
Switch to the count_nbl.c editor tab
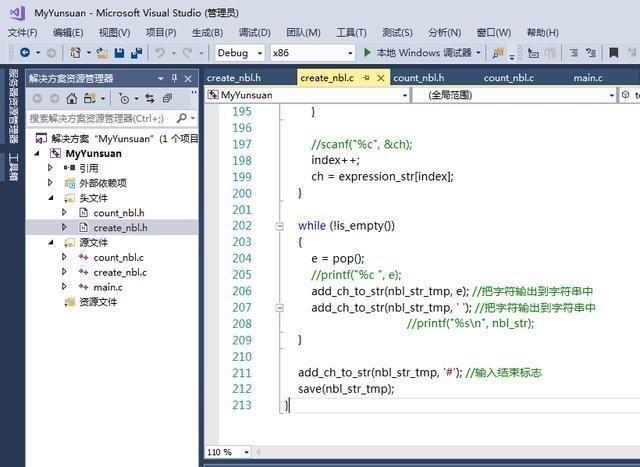click(x=509, y=78)
